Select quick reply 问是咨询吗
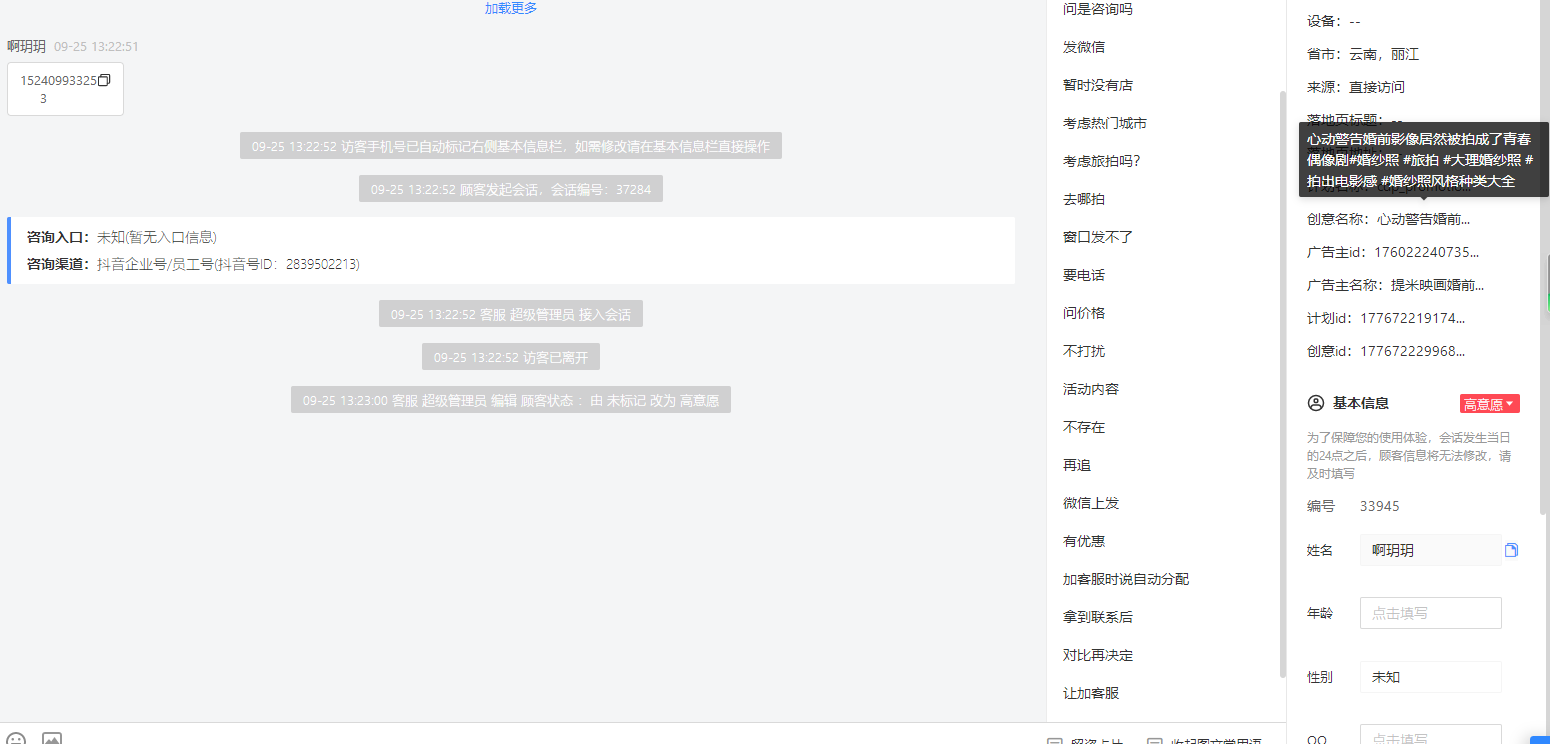The height and width of the screenshot is (744, 1550). (1098, 9)
